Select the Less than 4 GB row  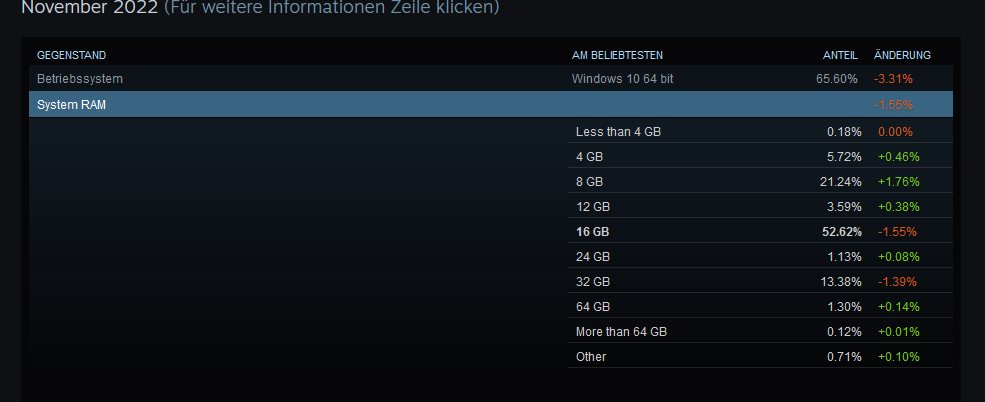(x=760, y=131)
